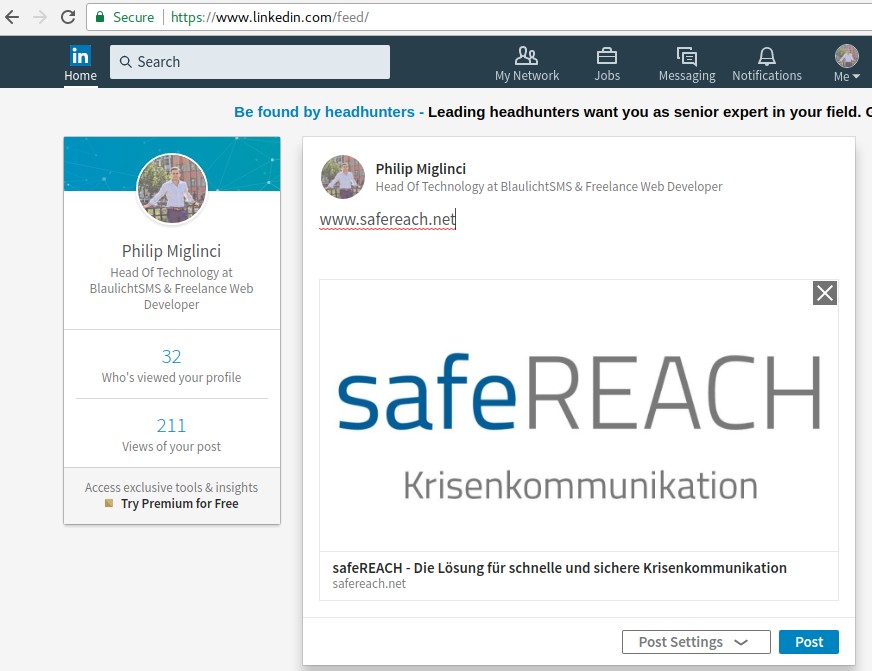Screen dimensions: 872x671
Task: Expand Post Settings options
Action: [695, 641]
